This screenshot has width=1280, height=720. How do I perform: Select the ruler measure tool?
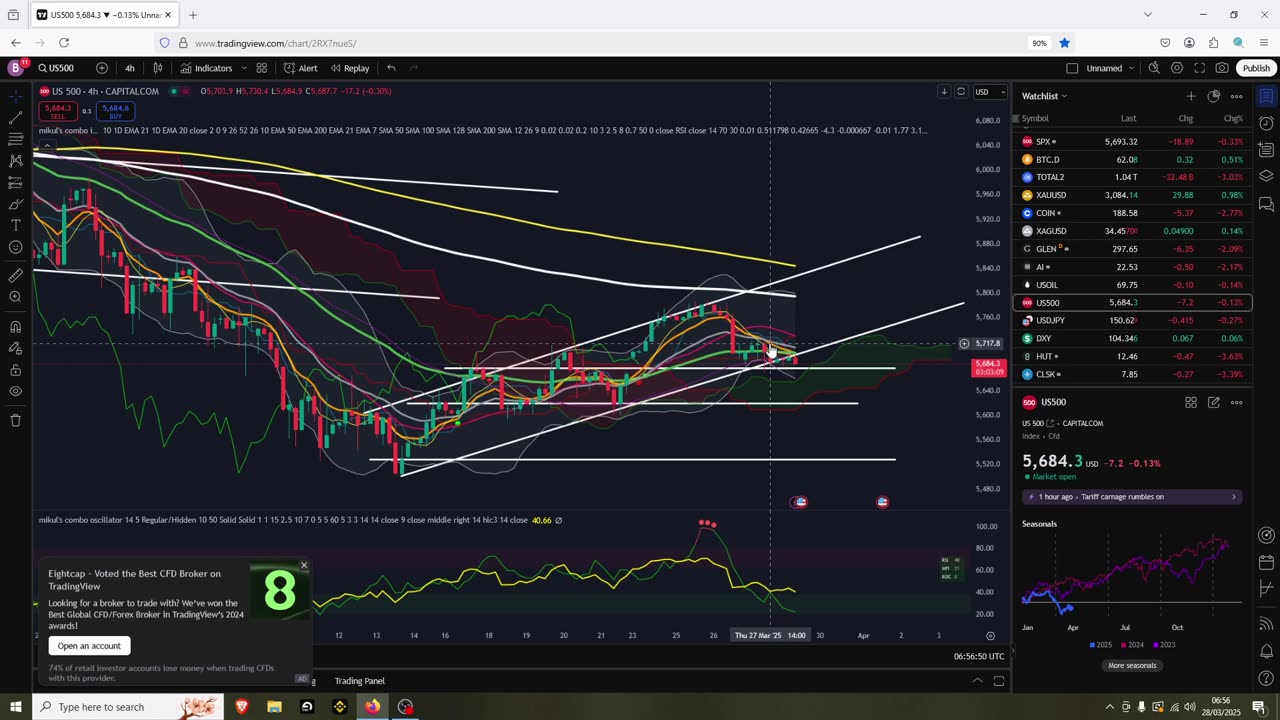pyautogui.click(x=16, y=275)
